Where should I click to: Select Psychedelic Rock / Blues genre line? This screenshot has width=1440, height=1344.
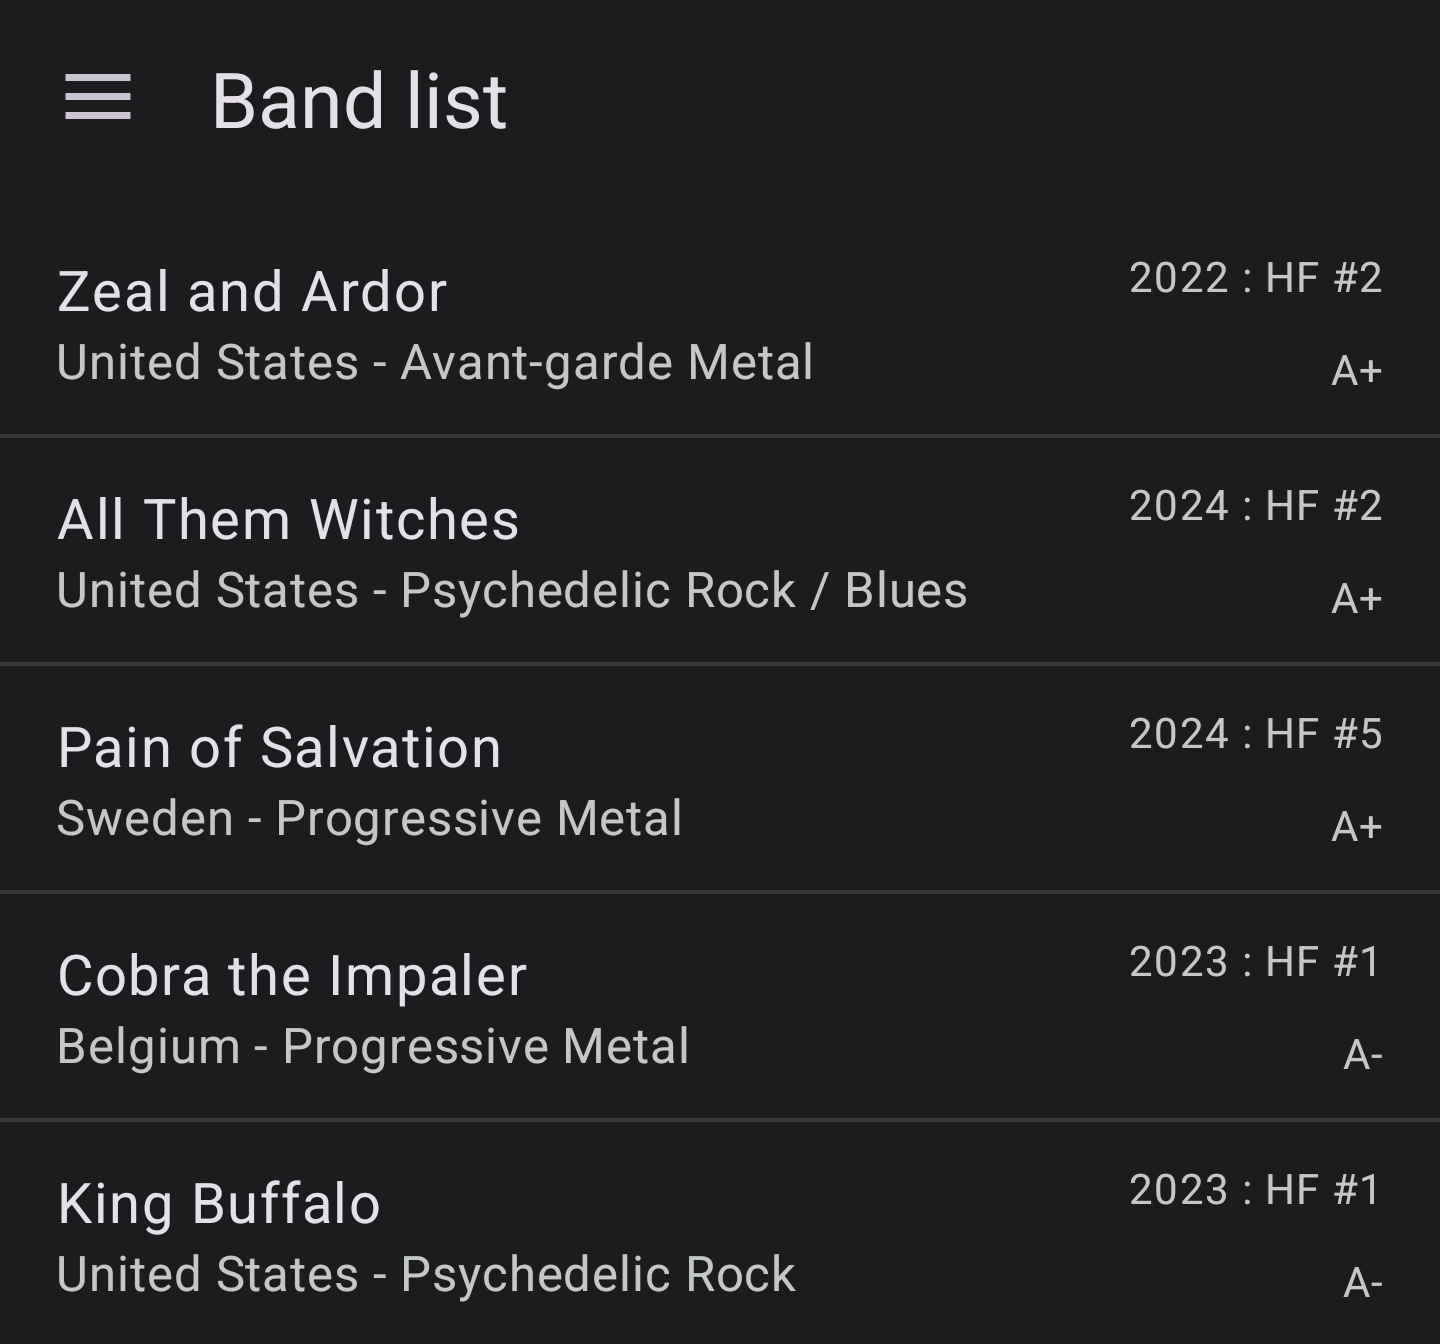[512, 591]
